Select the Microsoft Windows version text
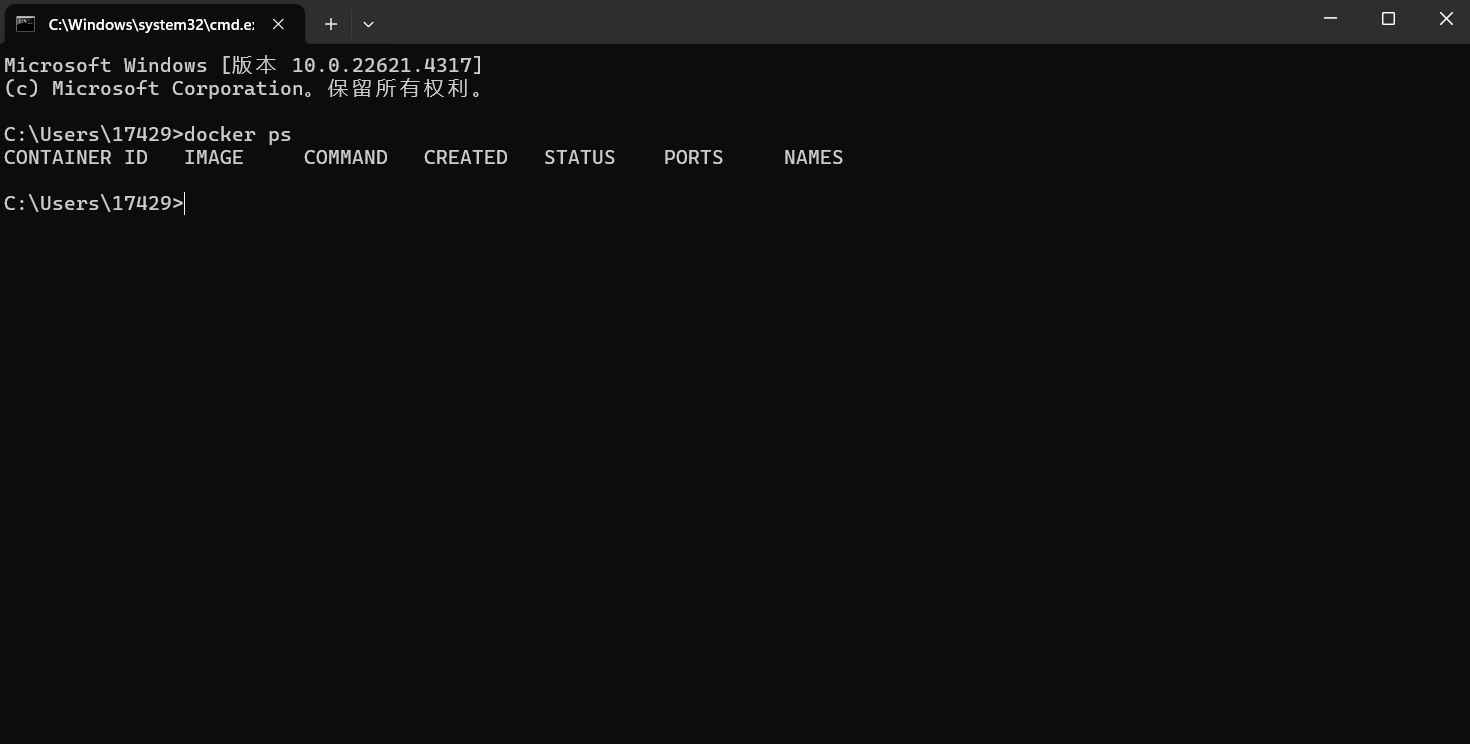This screenshot has width=1470, height=744. (240, 64)
